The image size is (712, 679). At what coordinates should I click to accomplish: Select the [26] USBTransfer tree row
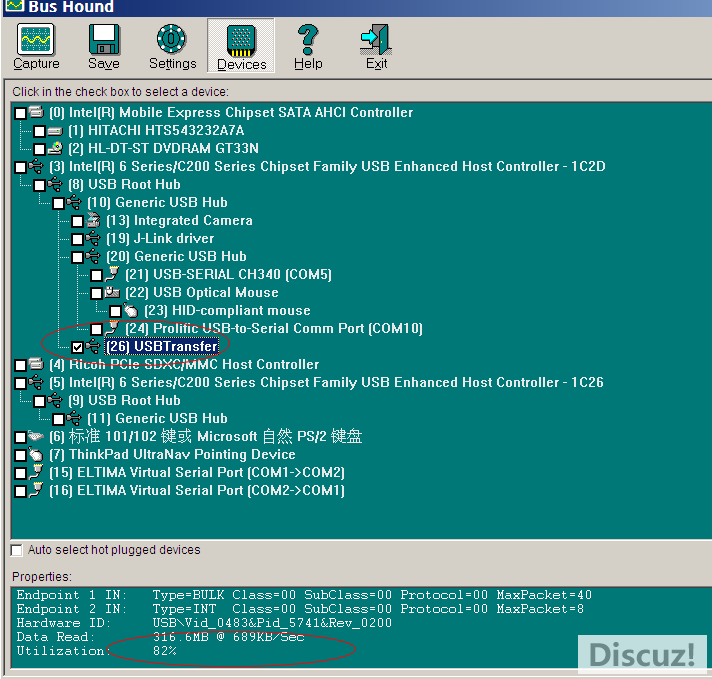162,347
